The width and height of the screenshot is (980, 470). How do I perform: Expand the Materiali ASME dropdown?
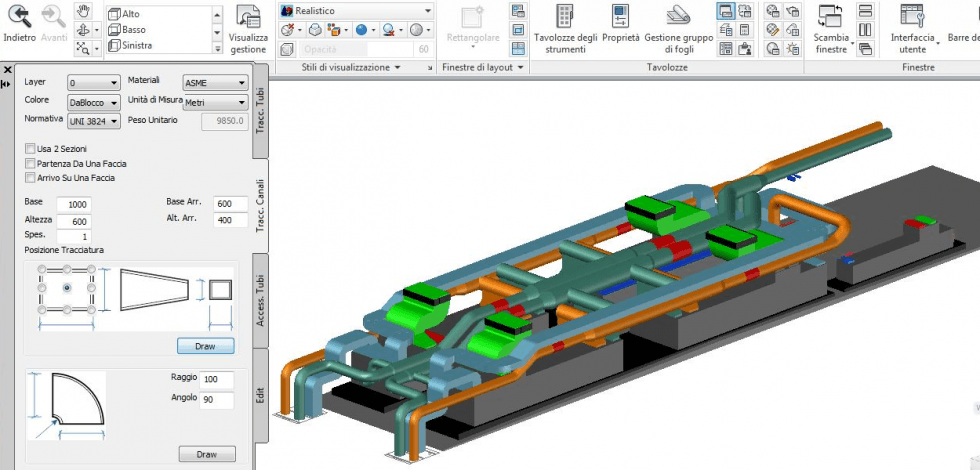click(215, 83)
